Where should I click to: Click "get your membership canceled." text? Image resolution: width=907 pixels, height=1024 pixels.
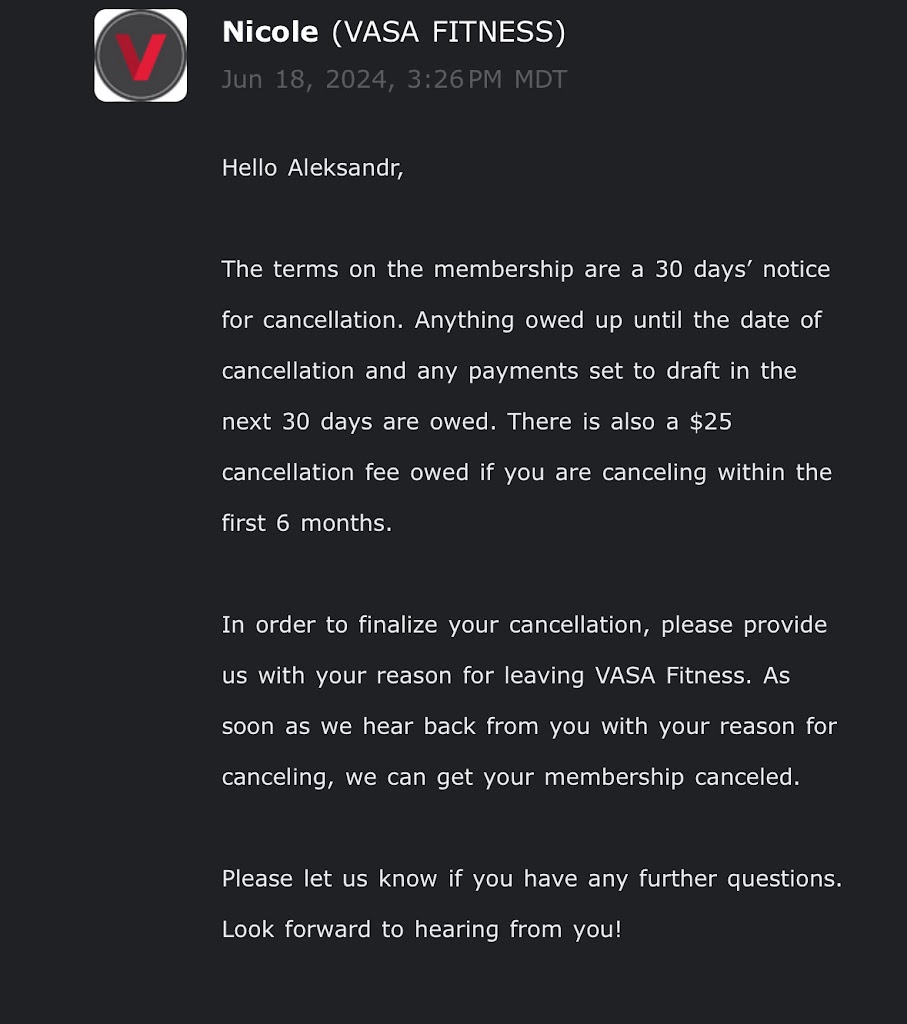[618, 777]
